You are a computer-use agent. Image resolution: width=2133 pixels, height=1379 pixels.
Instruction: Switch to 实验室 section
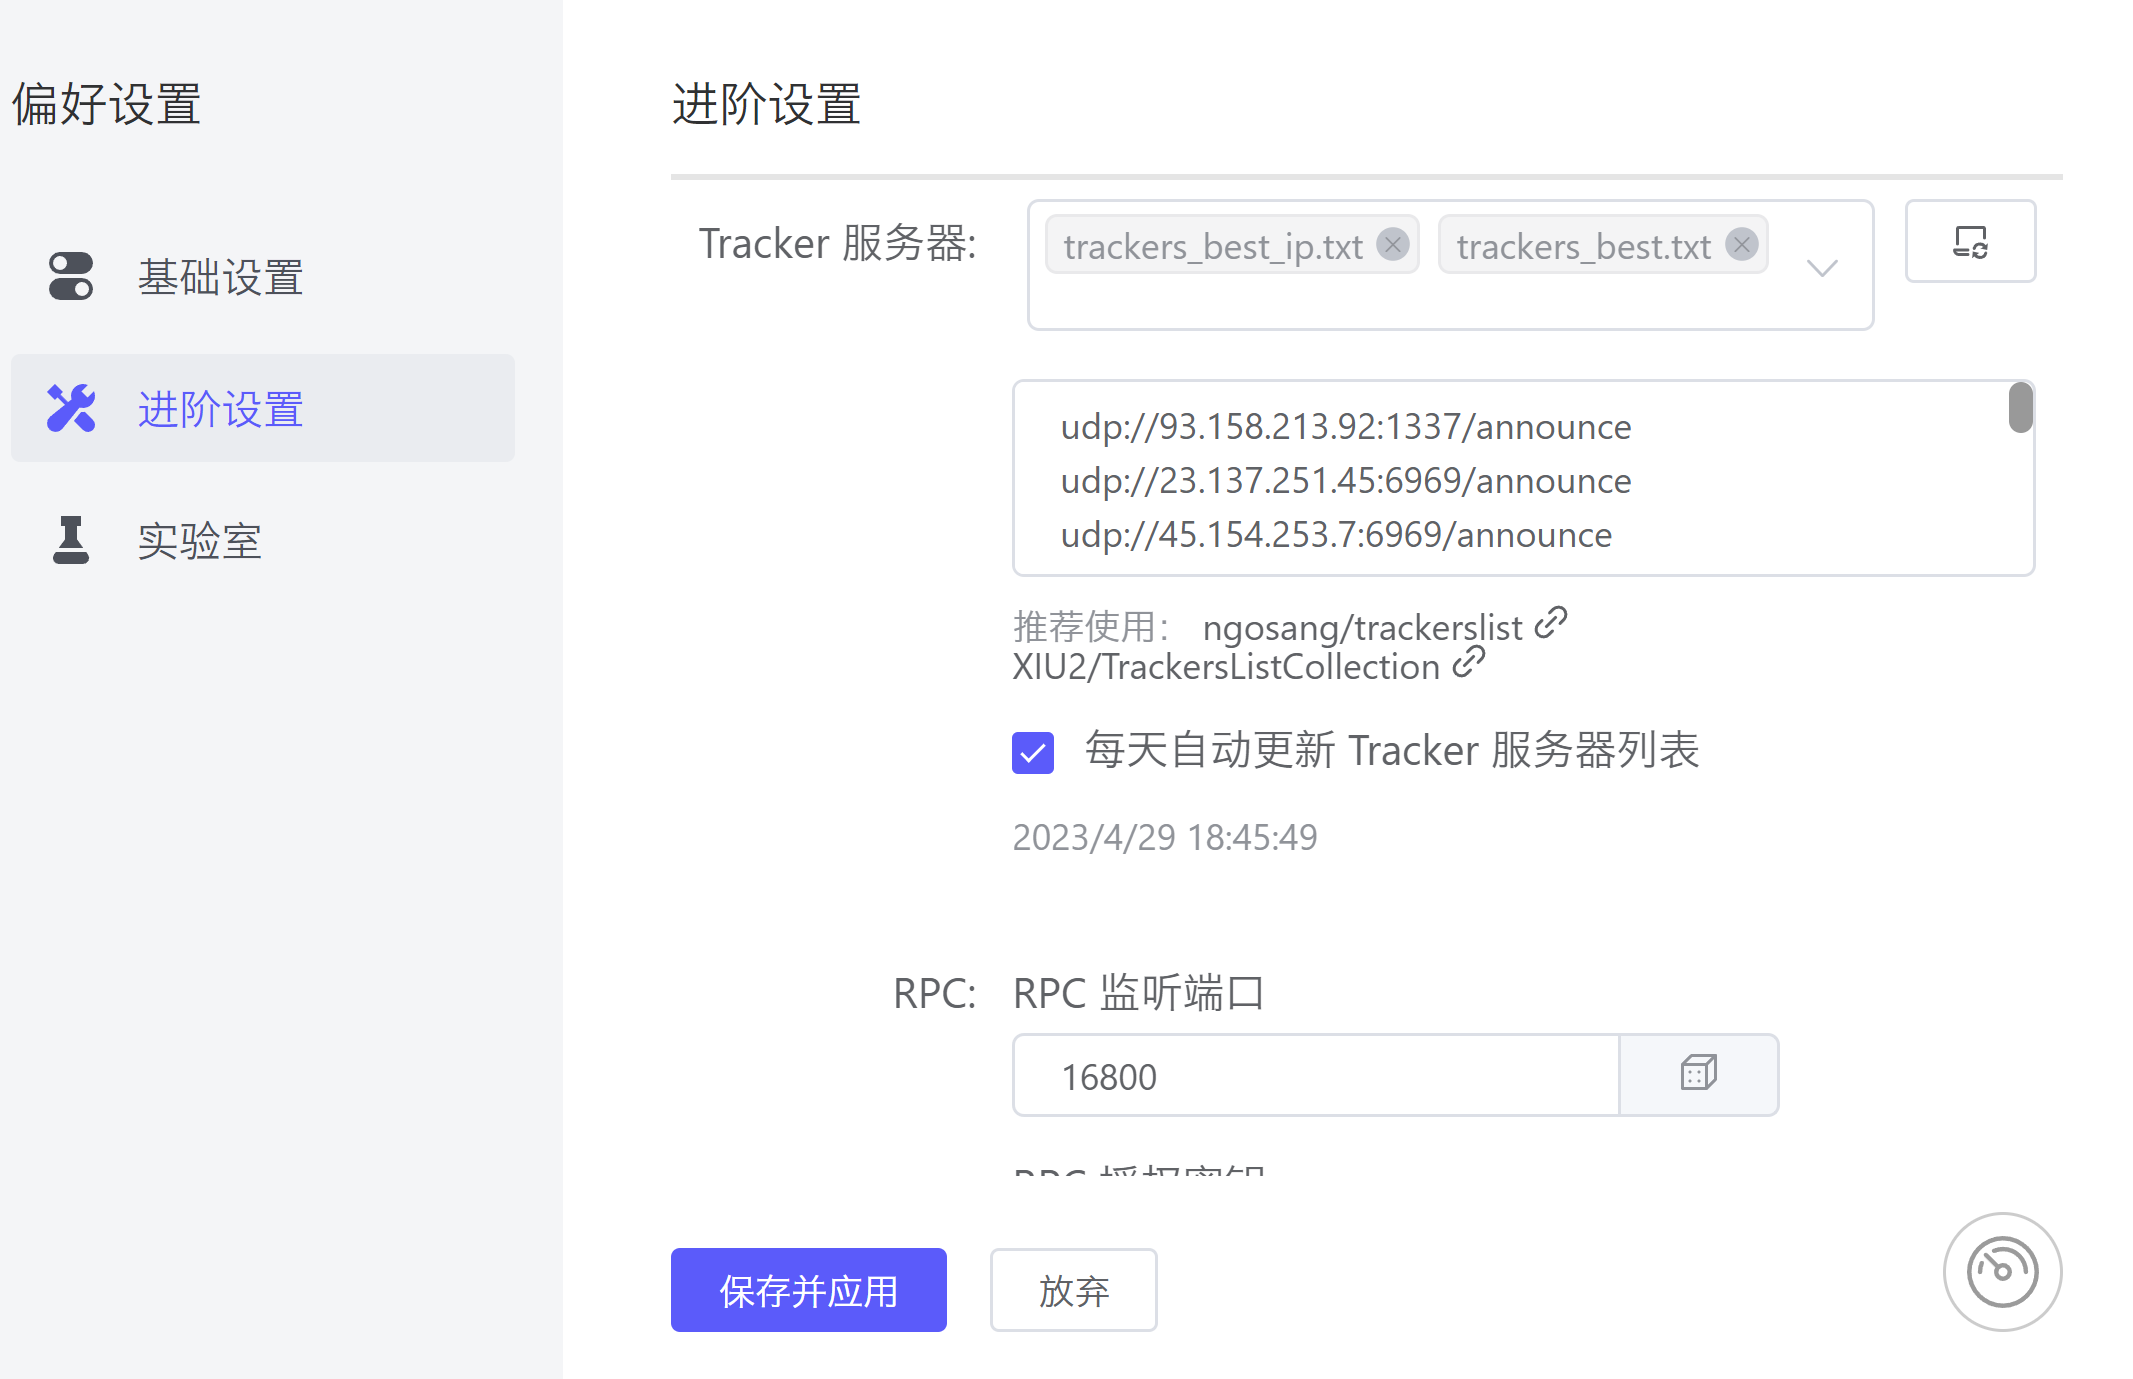(x=200, y=540)
